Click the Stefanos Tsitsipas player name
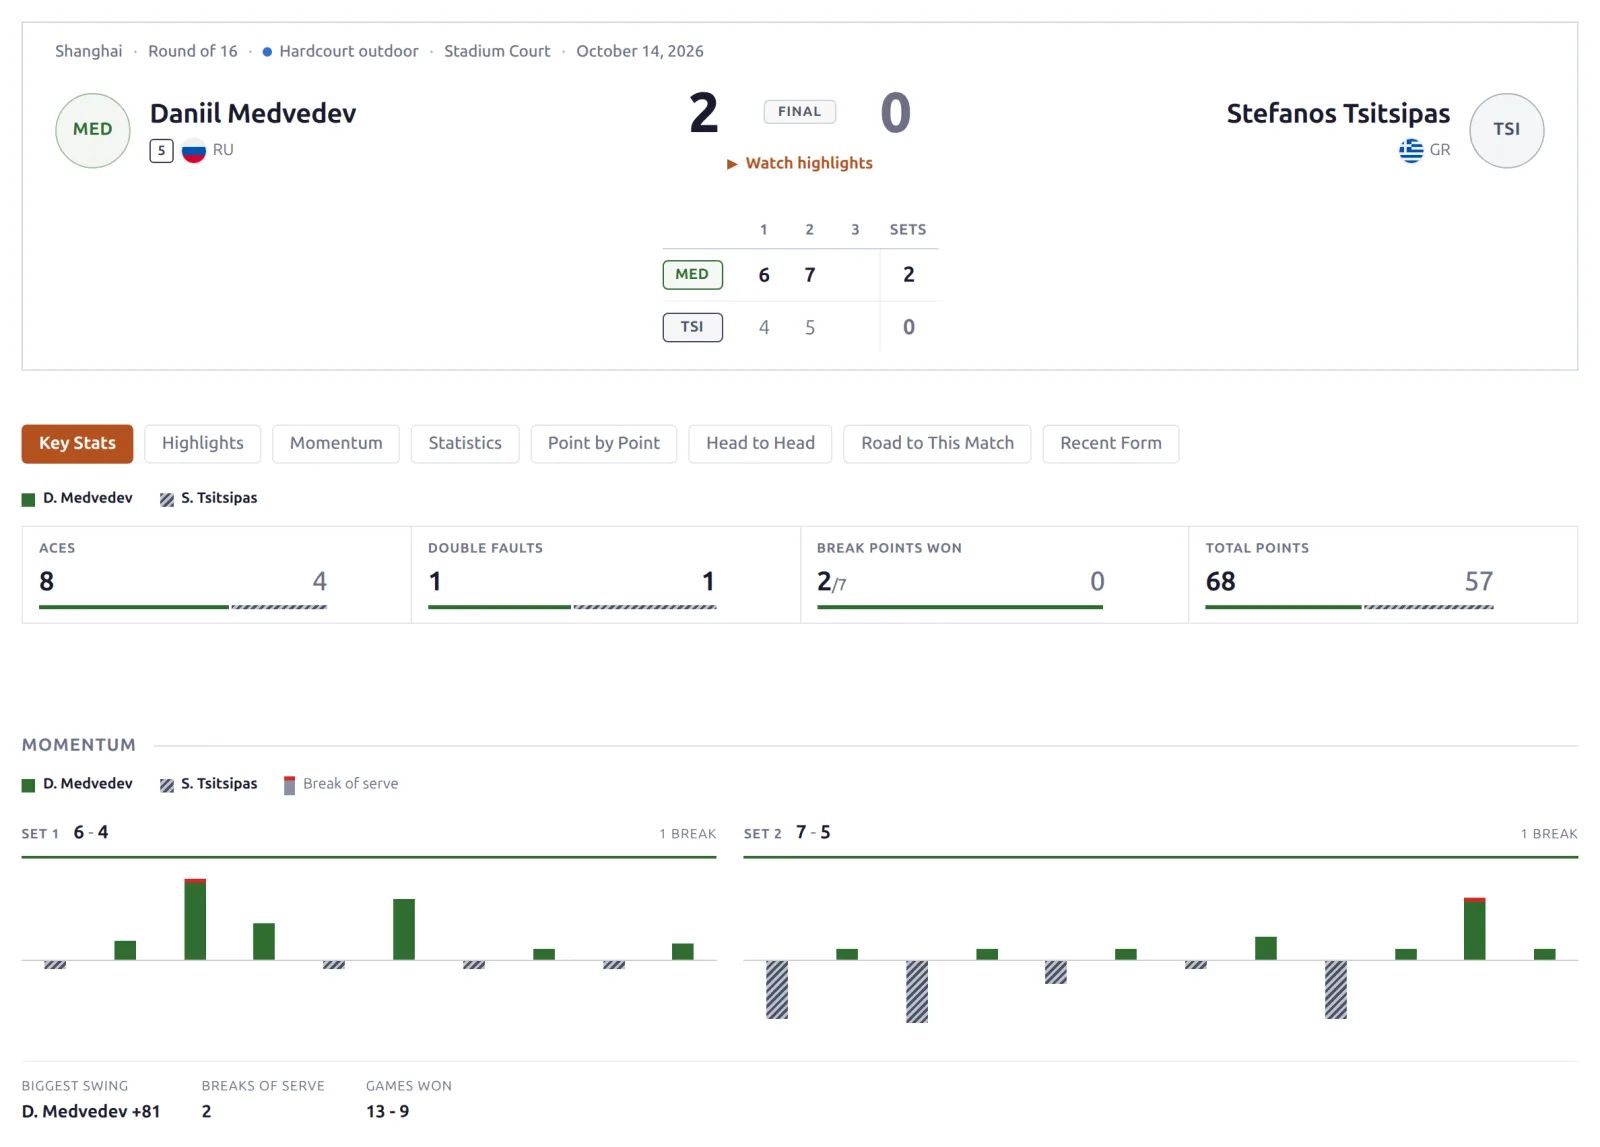1600x1147 pixels. (x=1338, y=114)
